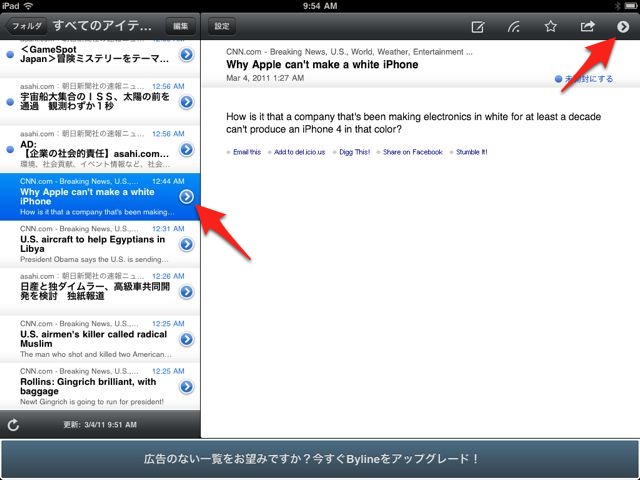This screenshot has height=480, width=640.
Task: Click 'Add to del.icio.us' link
Action: tap(299, 152)
